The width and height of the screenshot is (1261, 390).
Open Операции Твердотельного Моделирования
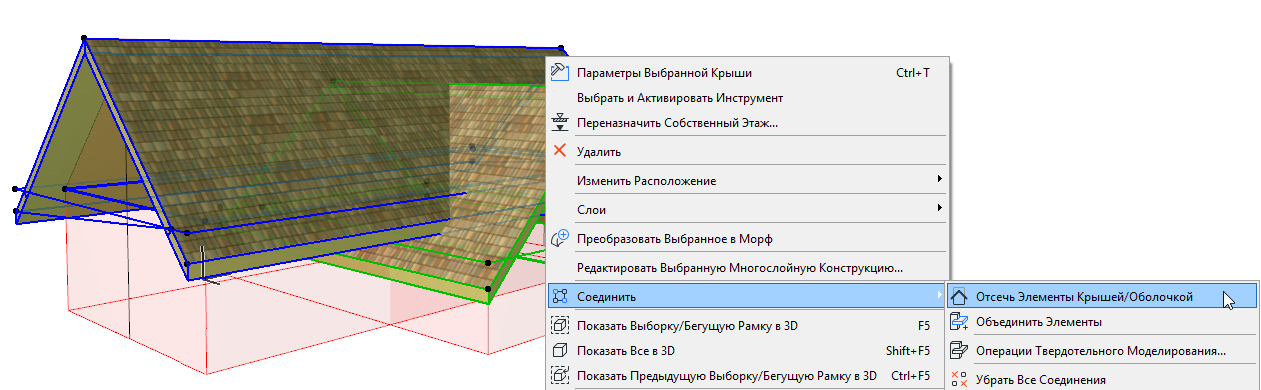point(1103,351)
